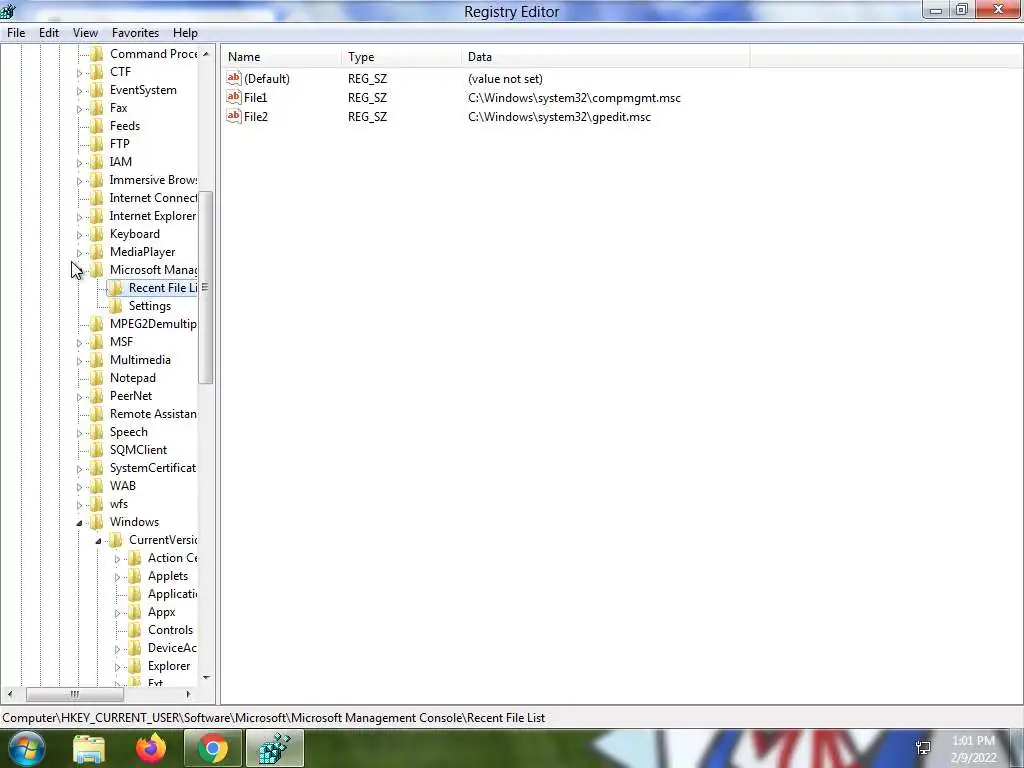The height and width of the screenshot is (768, 1024).
Task: Sort values by the Data column header
Action: (605, 57)
